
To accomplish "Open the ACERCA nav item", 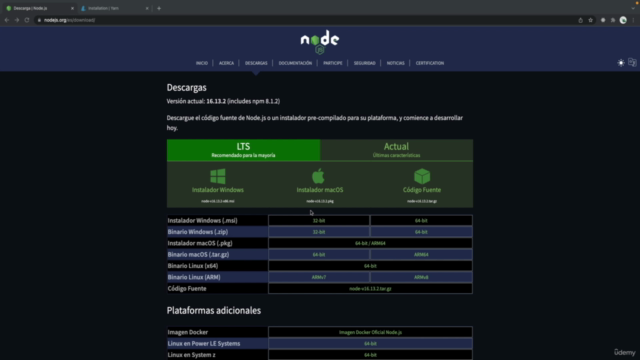I will click(226, 63).
